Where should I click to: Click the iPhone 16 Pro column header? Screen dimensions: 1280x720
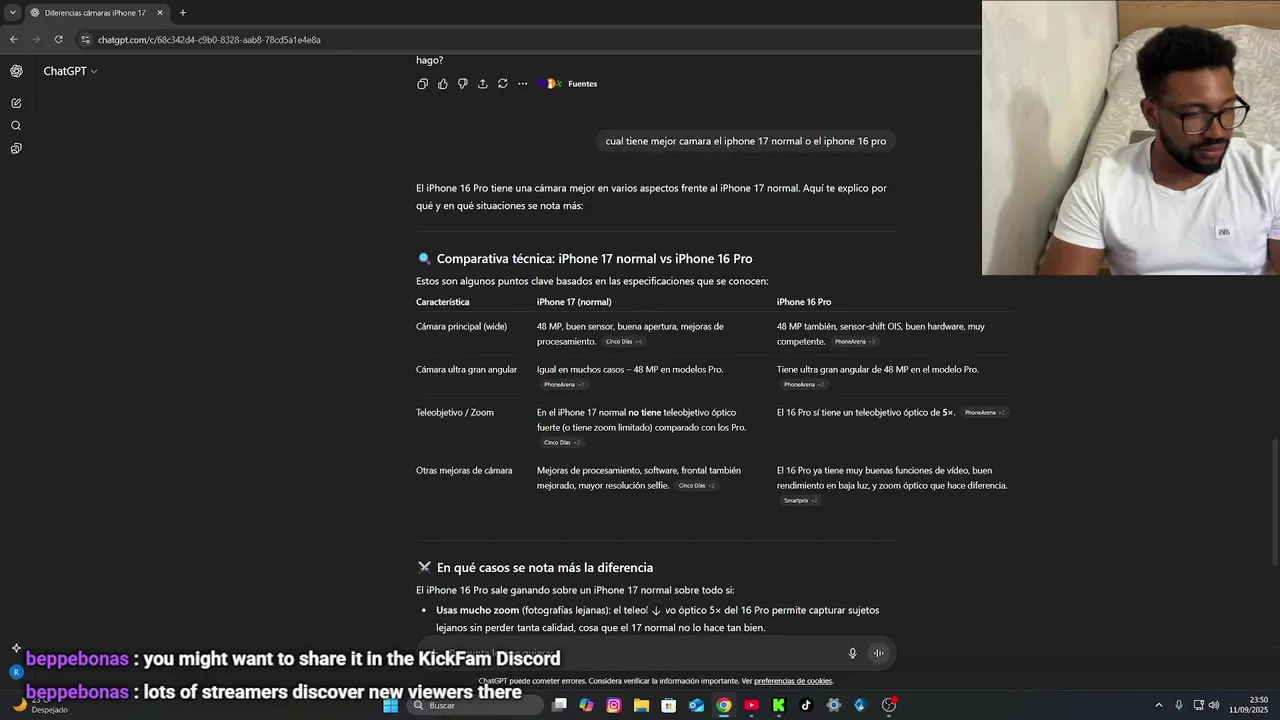(x=804, y=302)
